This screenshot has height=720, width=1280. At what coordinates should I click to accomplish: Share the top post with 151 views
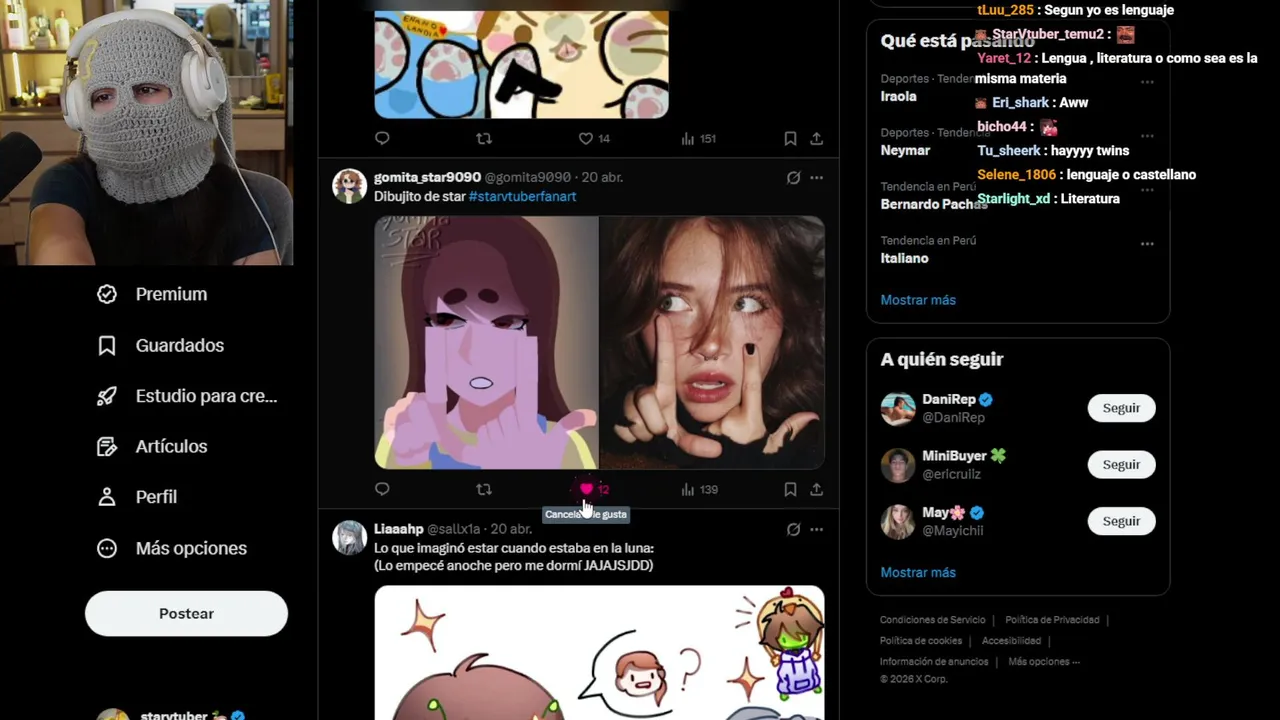click(x=816, y=138)
